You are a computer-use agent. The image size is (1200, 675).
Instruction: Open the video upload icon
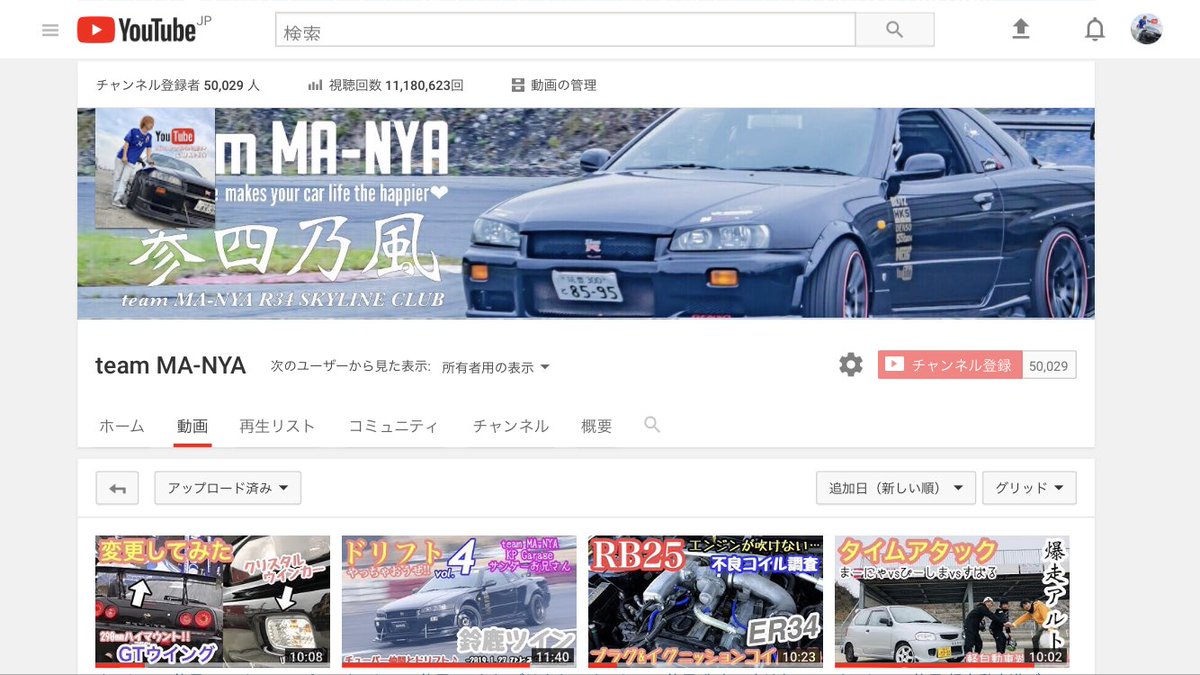pyautogui.click(x=1020, y=30)
